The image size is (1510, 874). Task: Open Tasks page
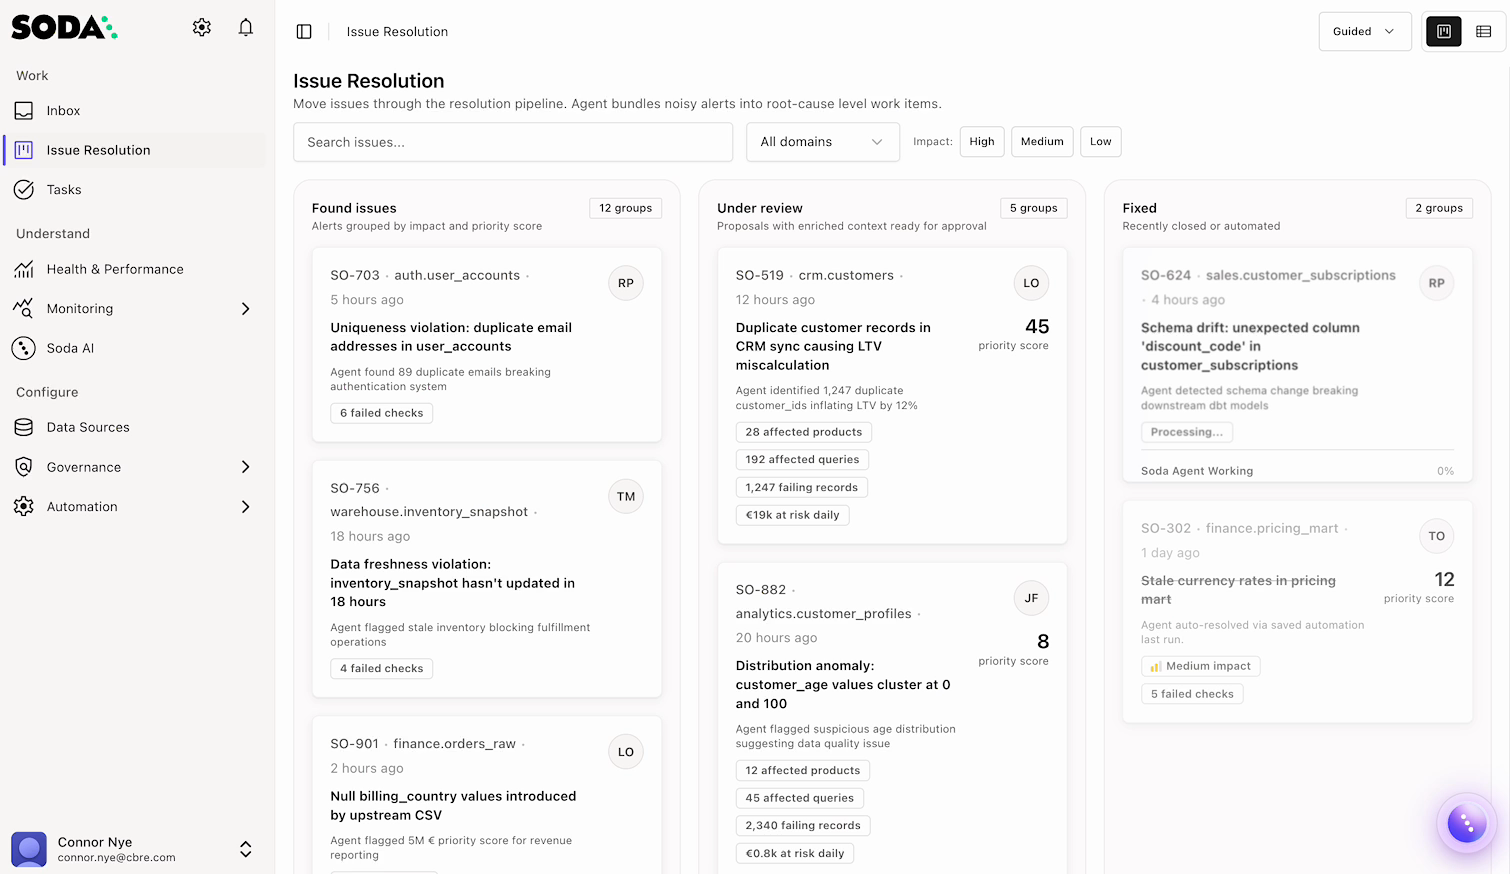pyautogui.click(x=135, y=190)
